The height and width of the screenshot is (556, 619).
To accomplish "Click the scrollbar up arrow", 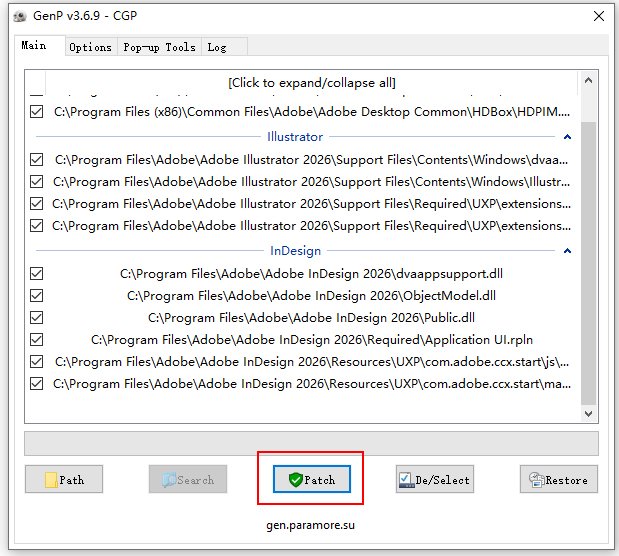I will [x=588, y=81].
